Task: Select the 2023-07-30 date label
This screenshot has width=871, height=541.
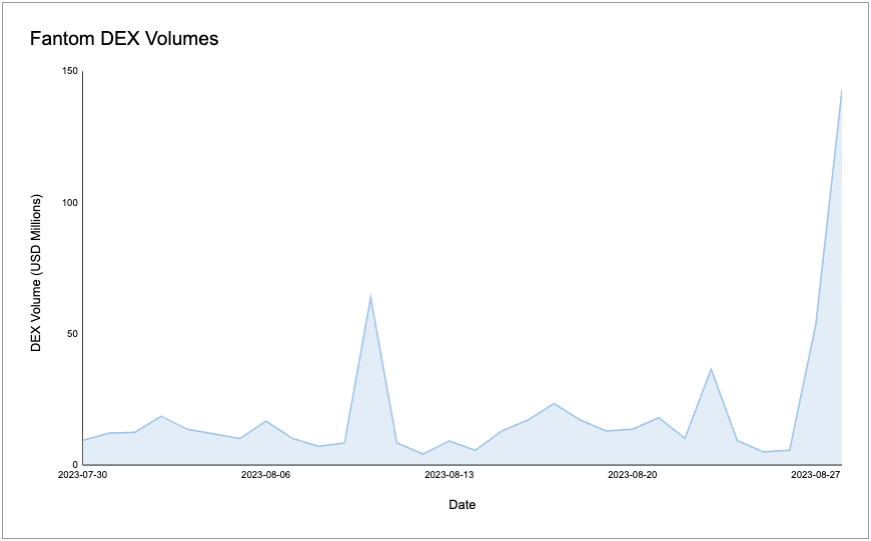Action: pos(83,475)
